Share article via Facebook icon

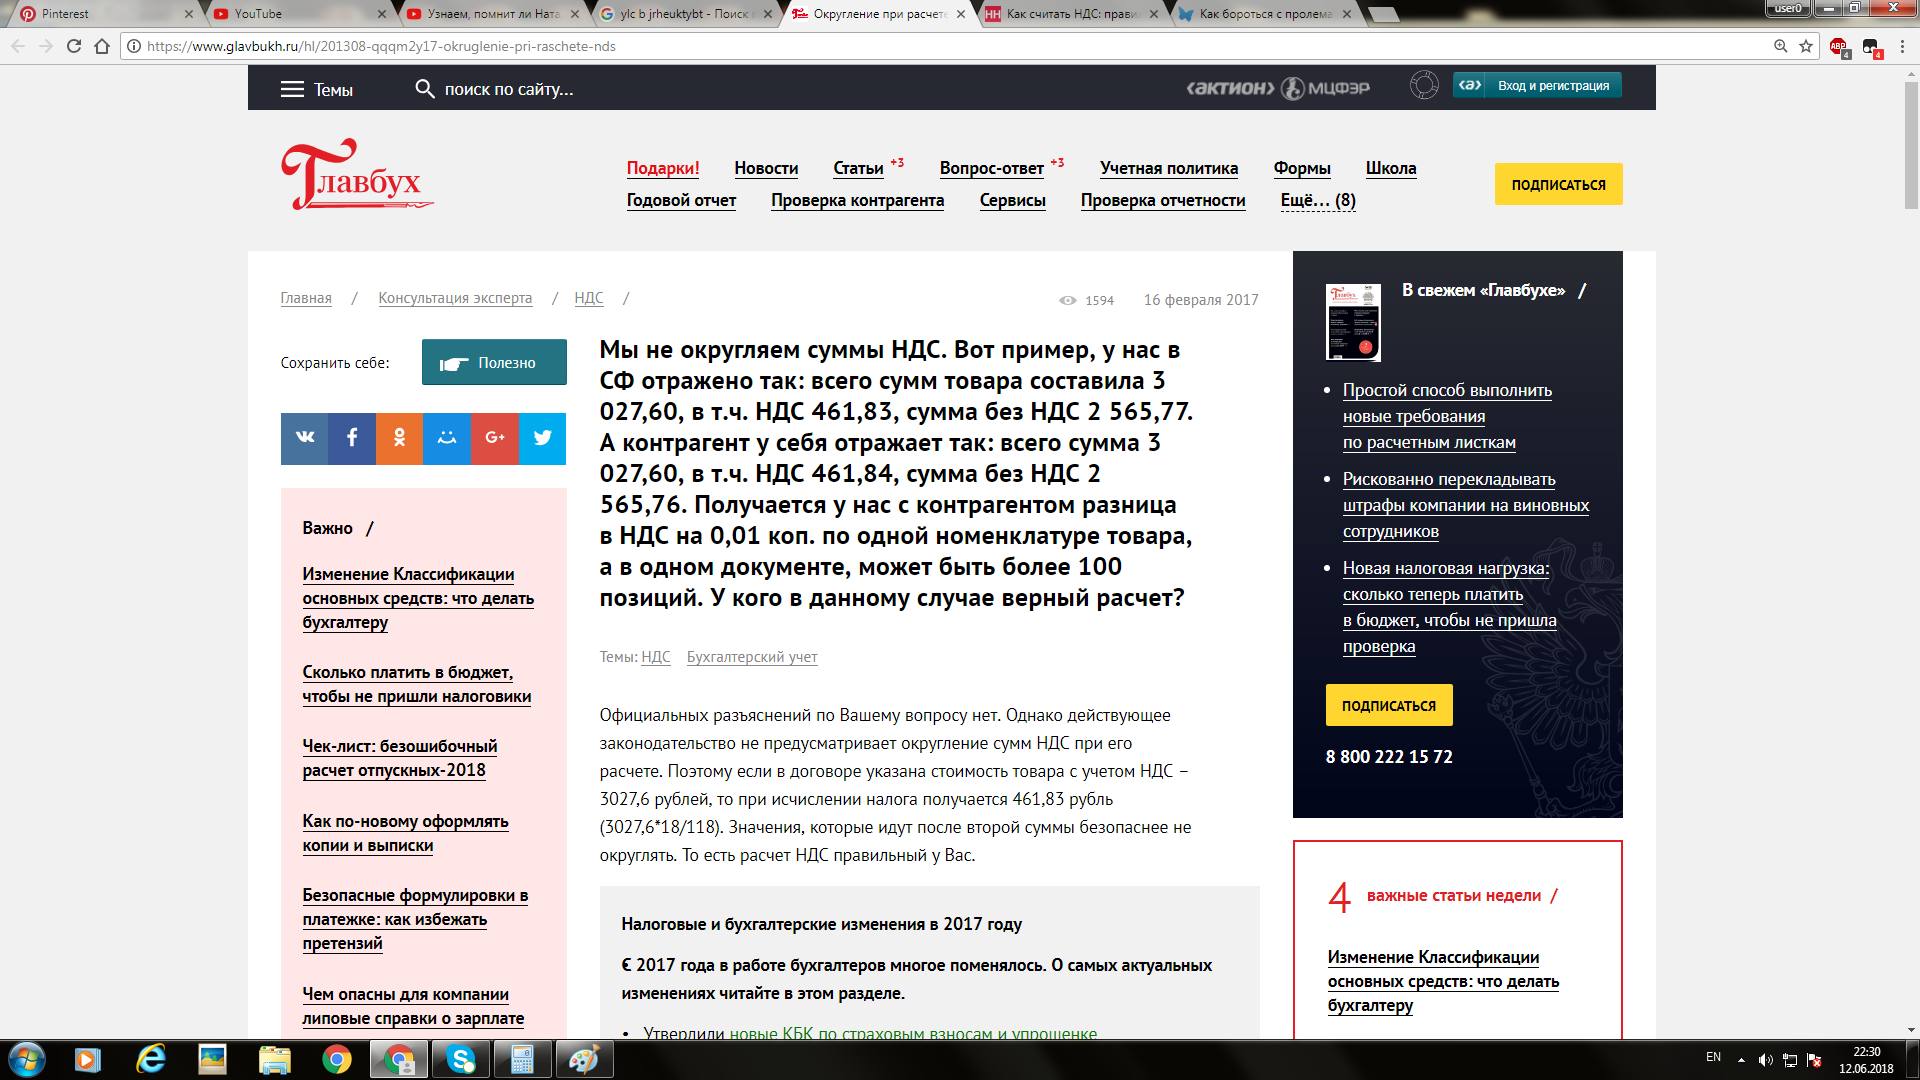(352, 438)
